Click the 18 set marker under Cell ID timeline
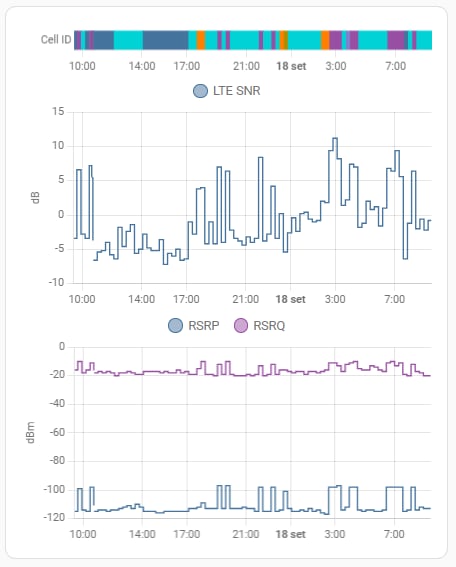 (291, 66)
